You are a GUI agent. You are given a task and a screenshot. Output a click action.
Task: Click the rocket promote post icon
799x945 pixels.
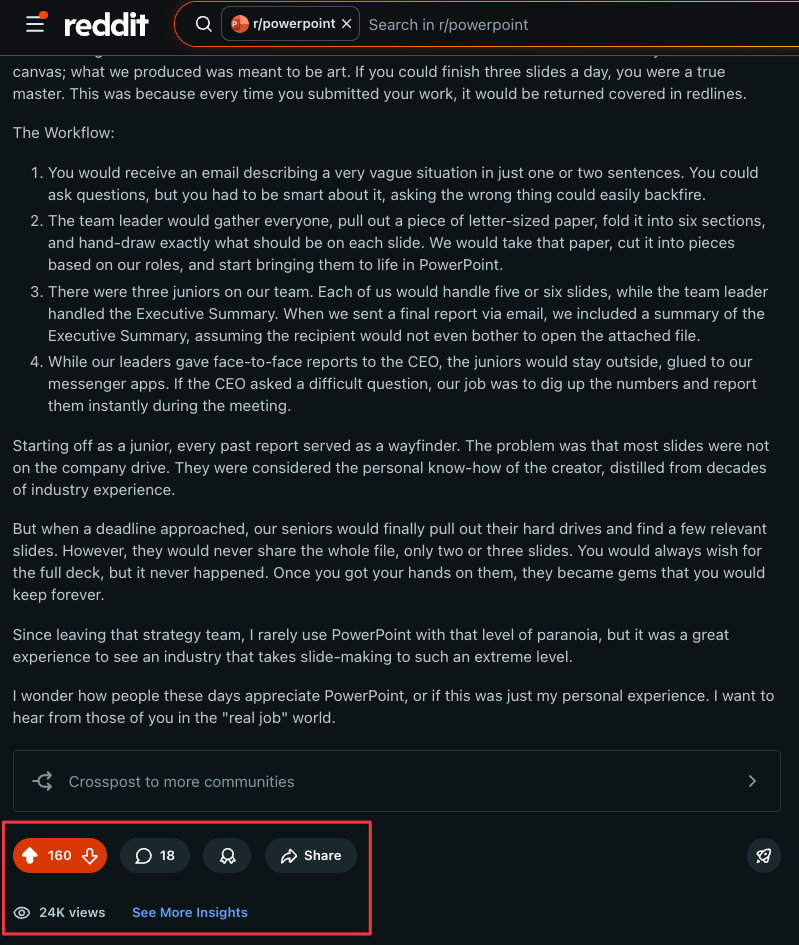(763, 855)
